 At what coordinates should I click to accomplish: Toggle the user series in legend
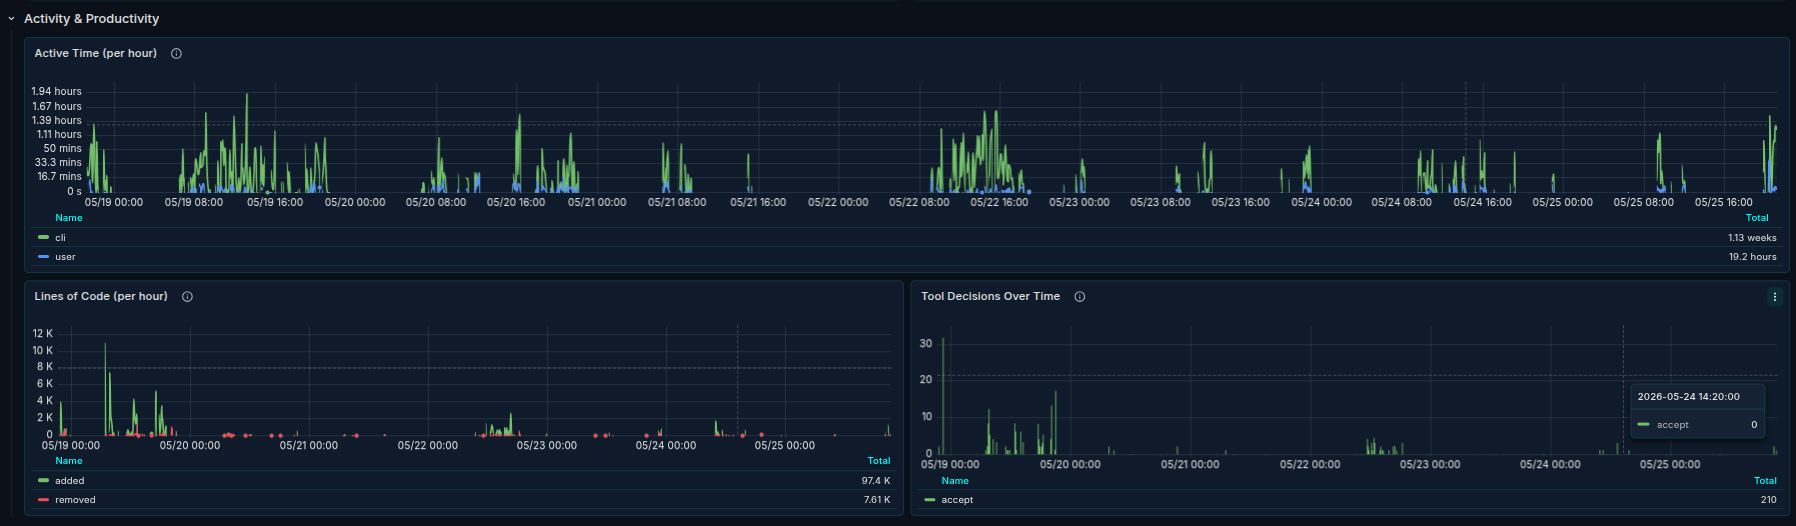click(x=65, y=257)
